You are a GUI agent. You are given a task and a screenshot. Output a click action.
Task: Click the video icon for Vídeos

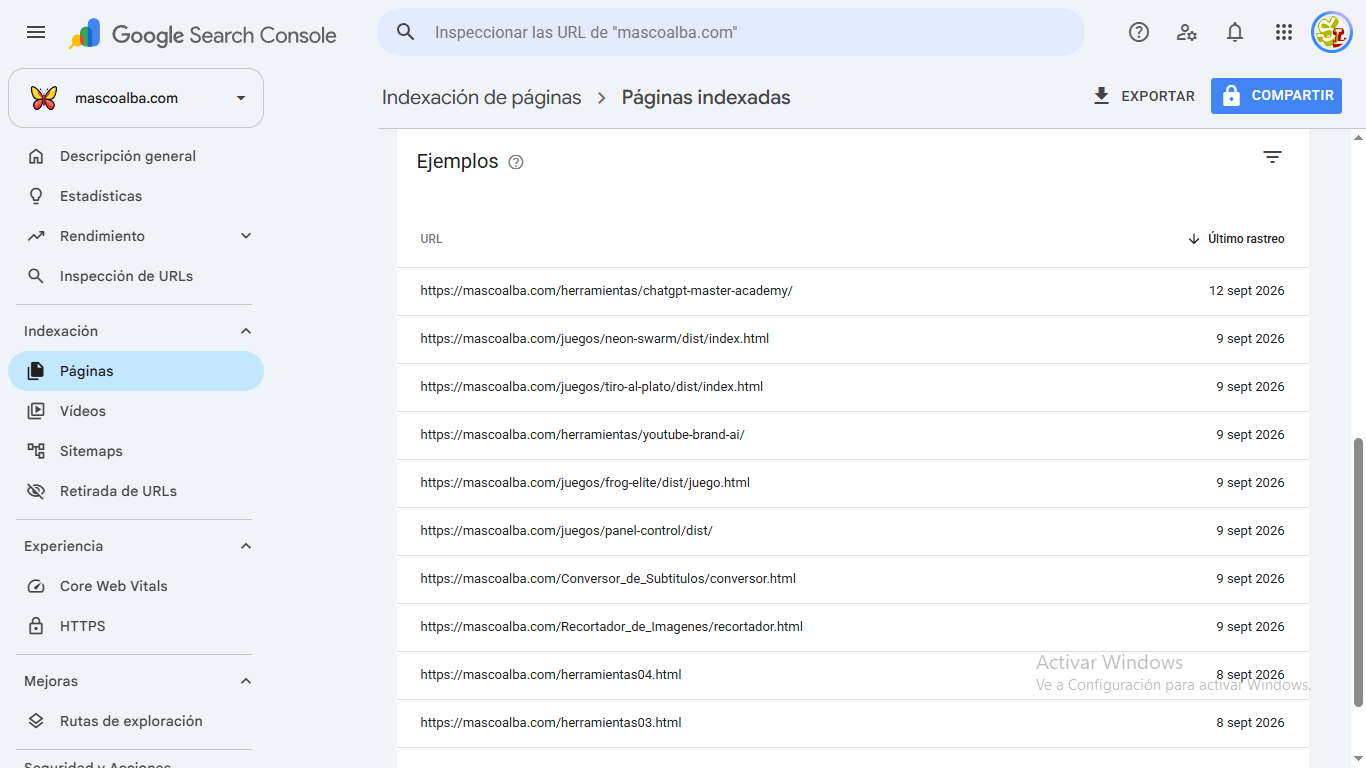point(36,411)
